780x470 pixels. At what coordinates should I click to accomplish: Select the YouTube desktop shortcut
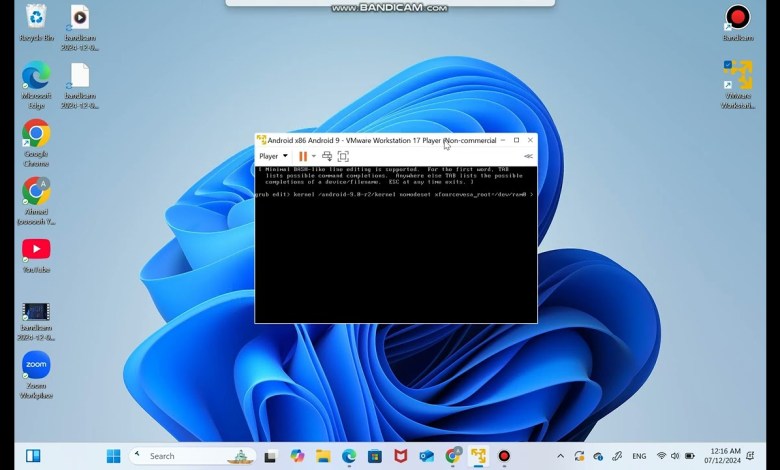pyautogui.click(x=36, y=256)
